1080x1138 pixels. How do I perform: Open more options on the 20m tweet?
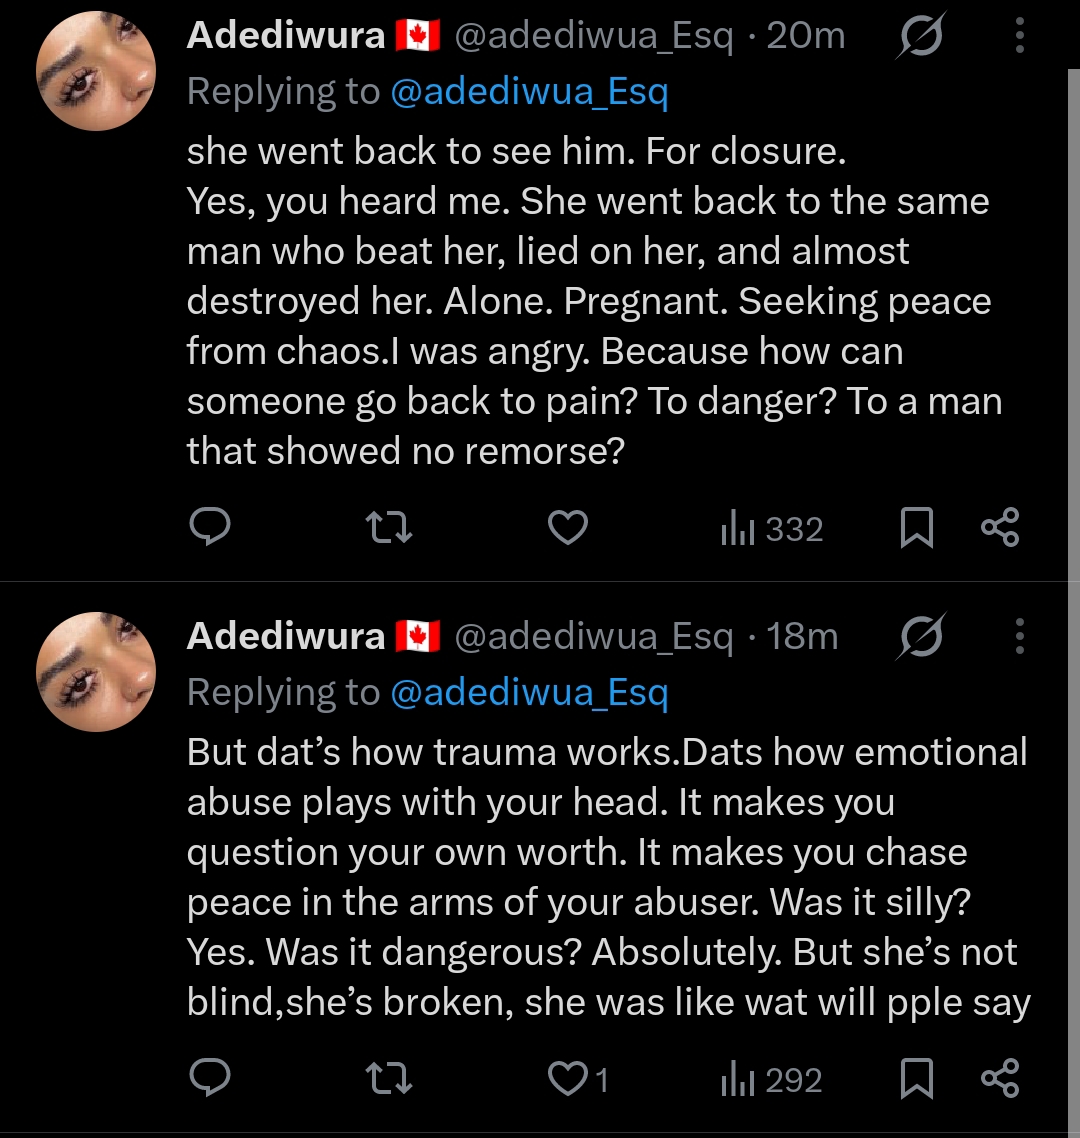tap(1019, 37)
